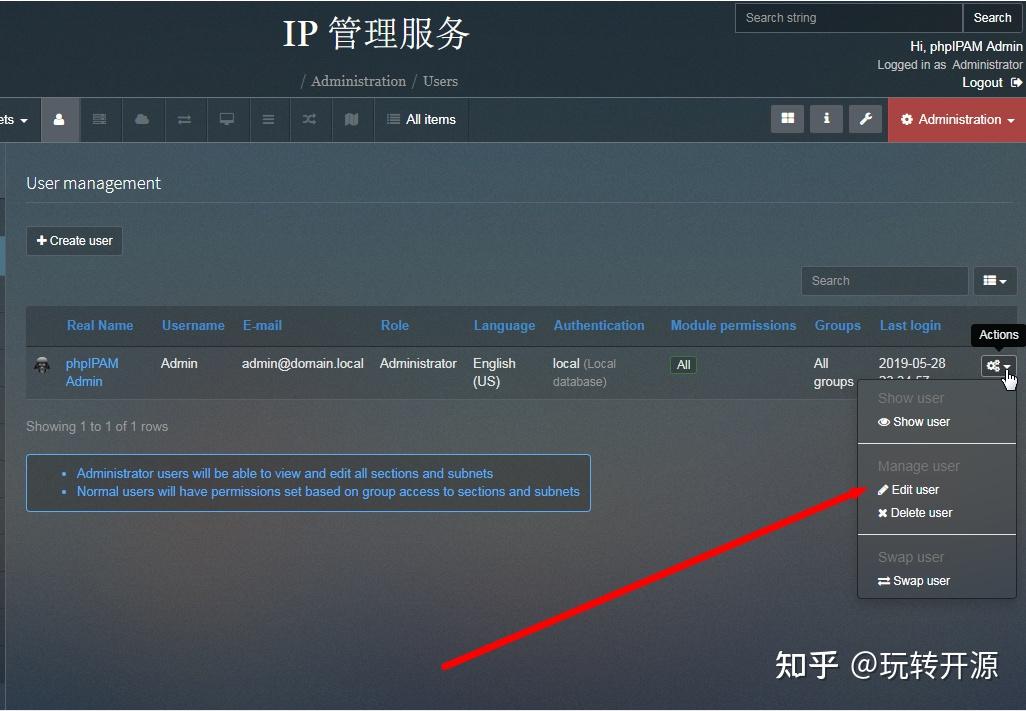Select the Users toolbar icon
Viewport: 1026px width, 711px height.
click(59, 119)
